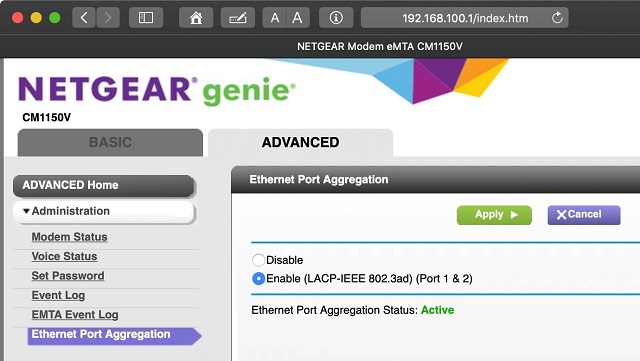
Task: Open ADVANCED Home in sidebar
Action: pos(104,185)
